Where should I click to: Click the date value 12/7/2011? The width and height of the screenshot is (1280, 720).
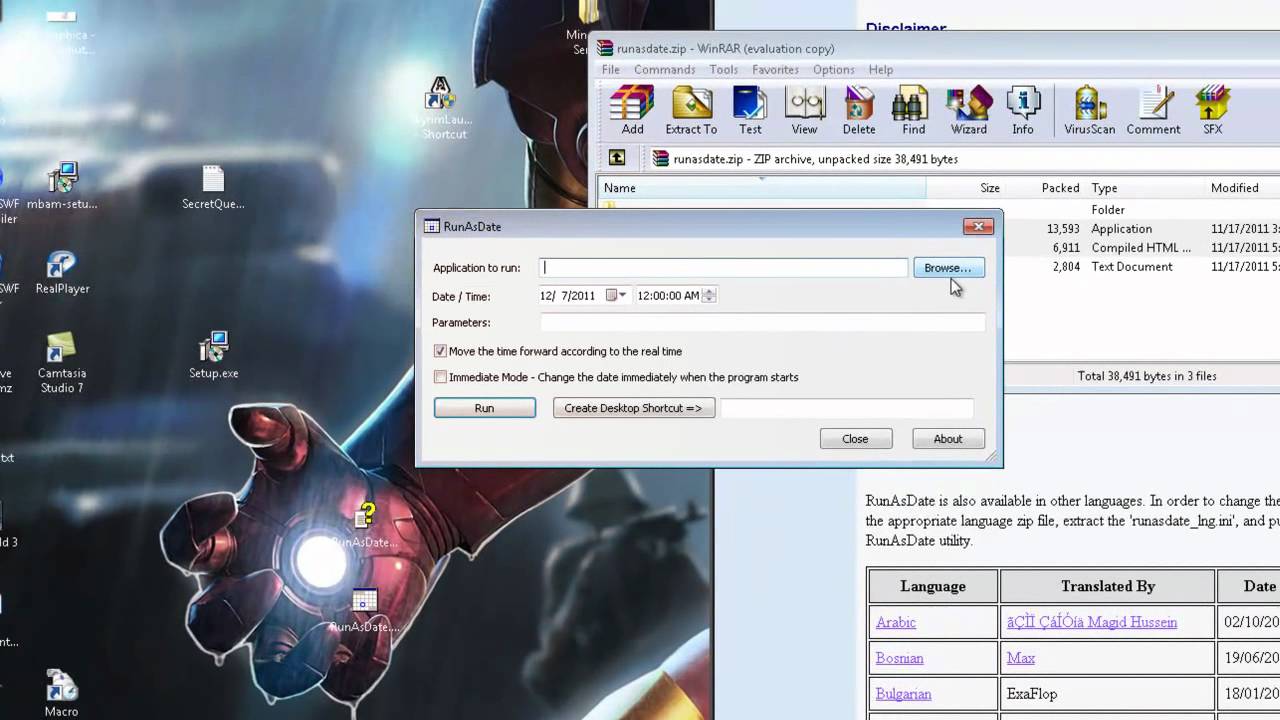pos(568,296)
